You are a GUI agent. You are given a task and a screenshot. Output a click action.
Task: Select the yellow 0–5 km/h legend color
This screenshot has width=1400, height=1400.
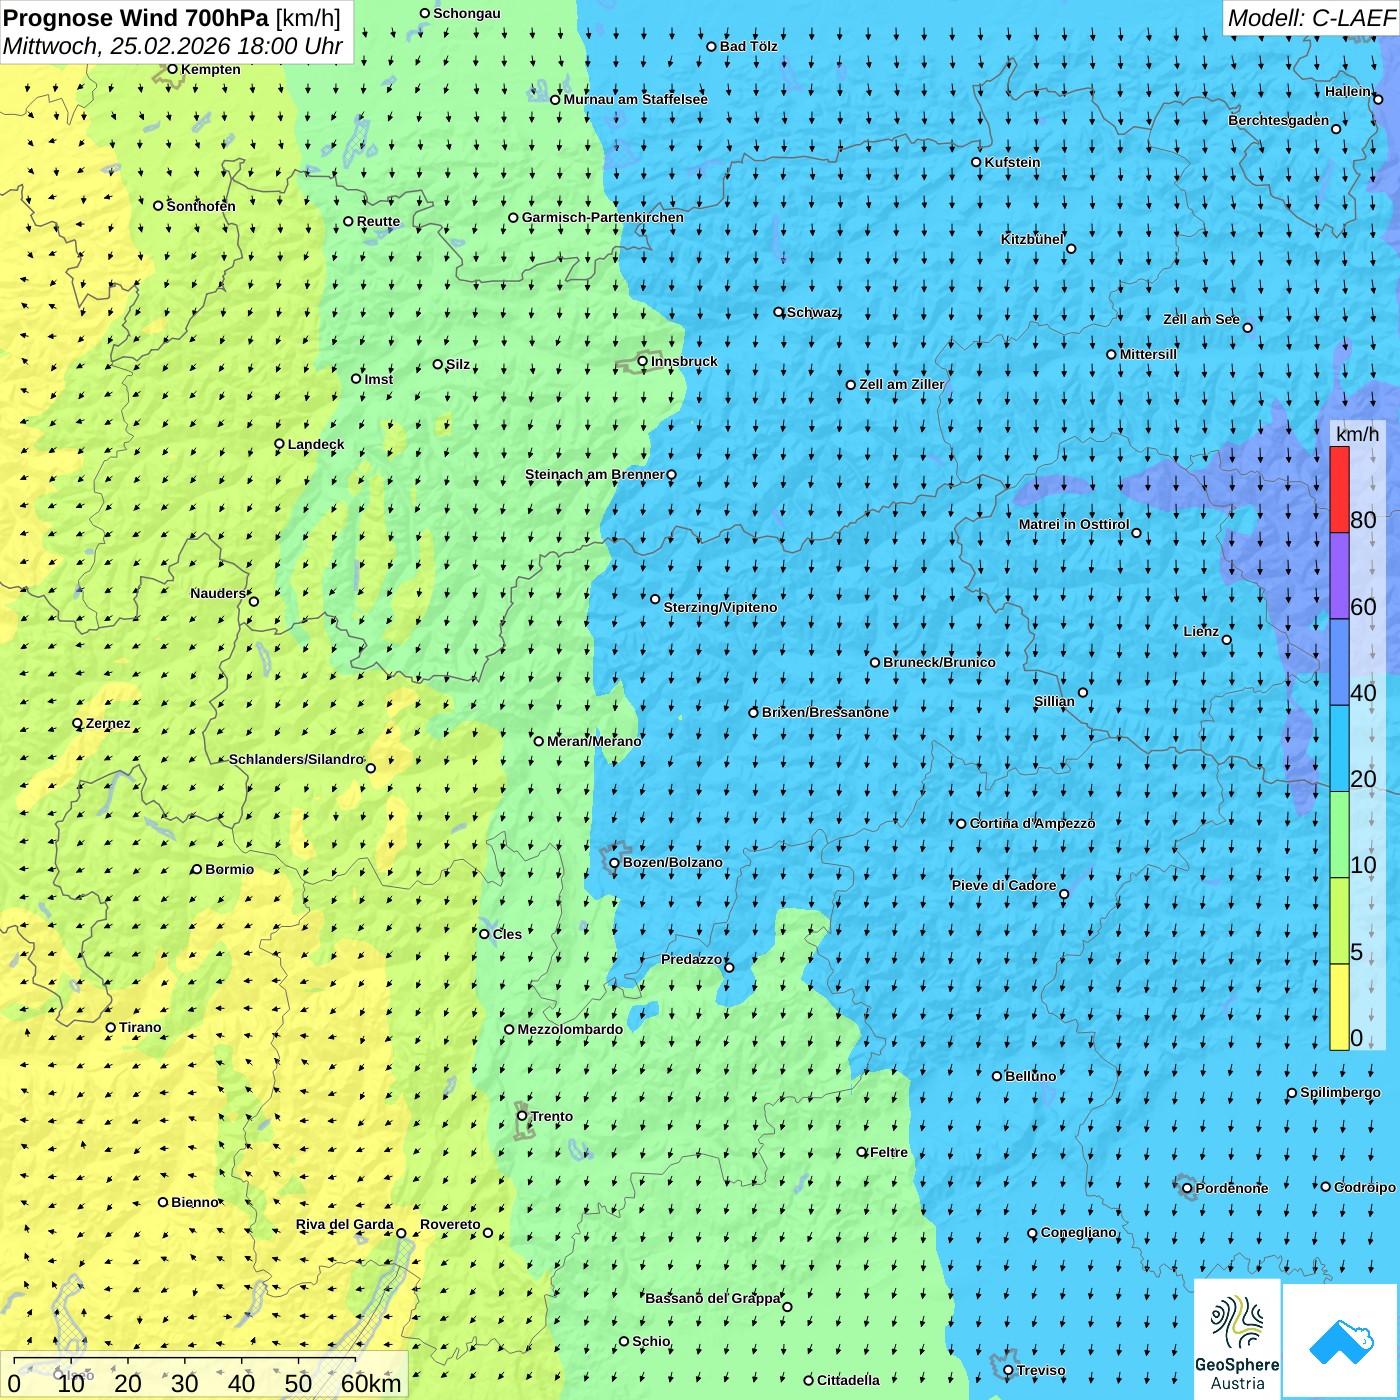(x=1339, y=1007)
